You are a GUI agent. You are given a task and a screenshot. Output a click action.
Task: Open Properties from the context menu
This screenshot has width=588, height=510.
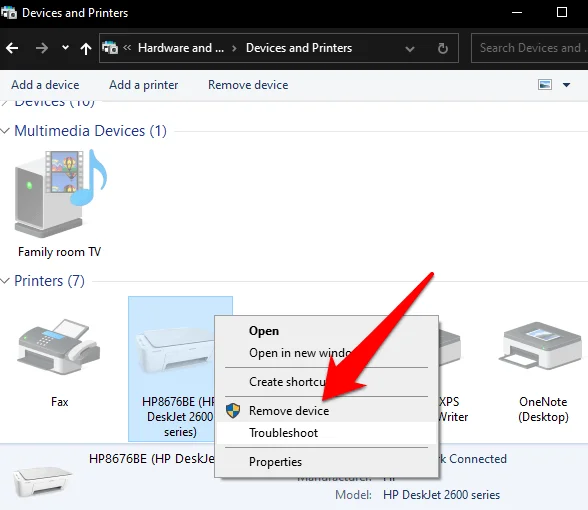(326, 462)
